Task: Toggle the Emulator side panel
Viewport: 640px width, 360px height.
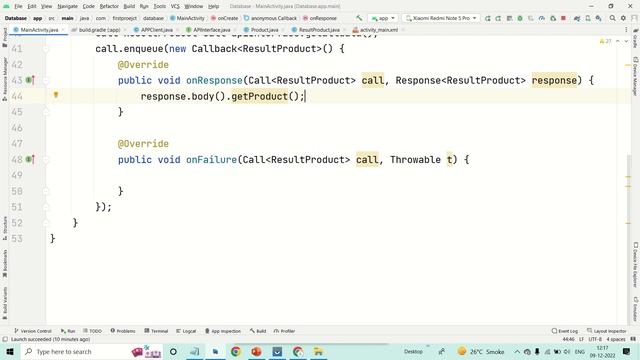Action: tap(635, 309)
